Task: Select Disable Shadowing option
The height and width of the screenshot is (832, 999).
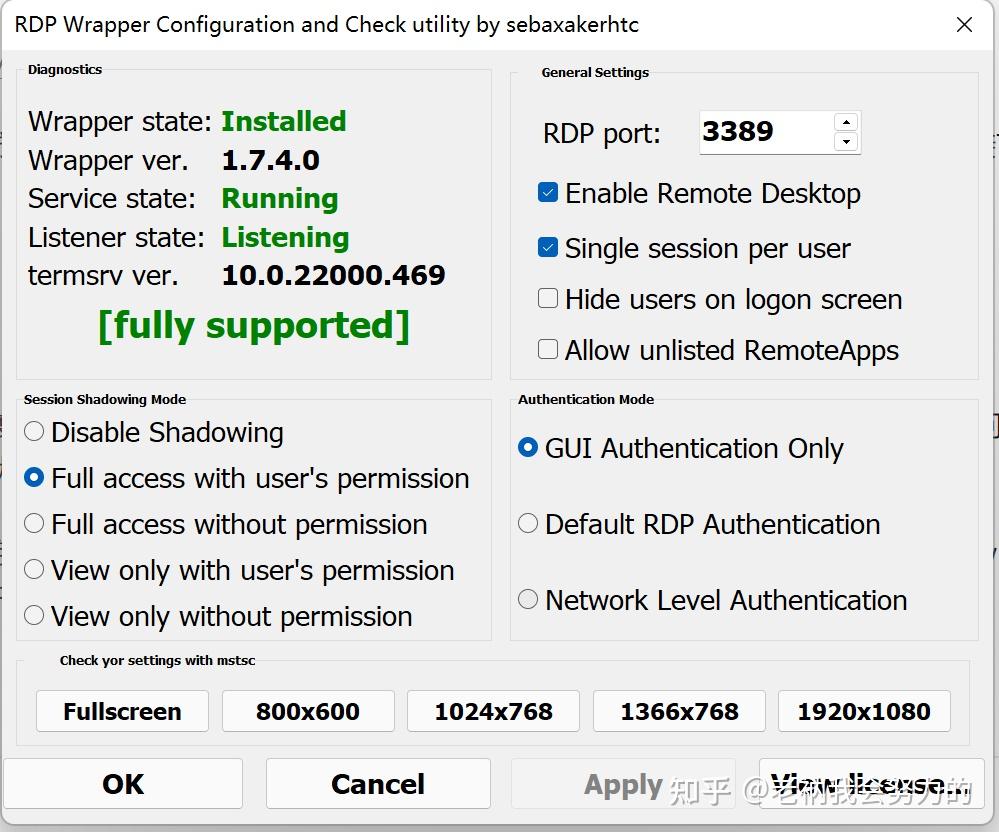Action: coord(34,432)
